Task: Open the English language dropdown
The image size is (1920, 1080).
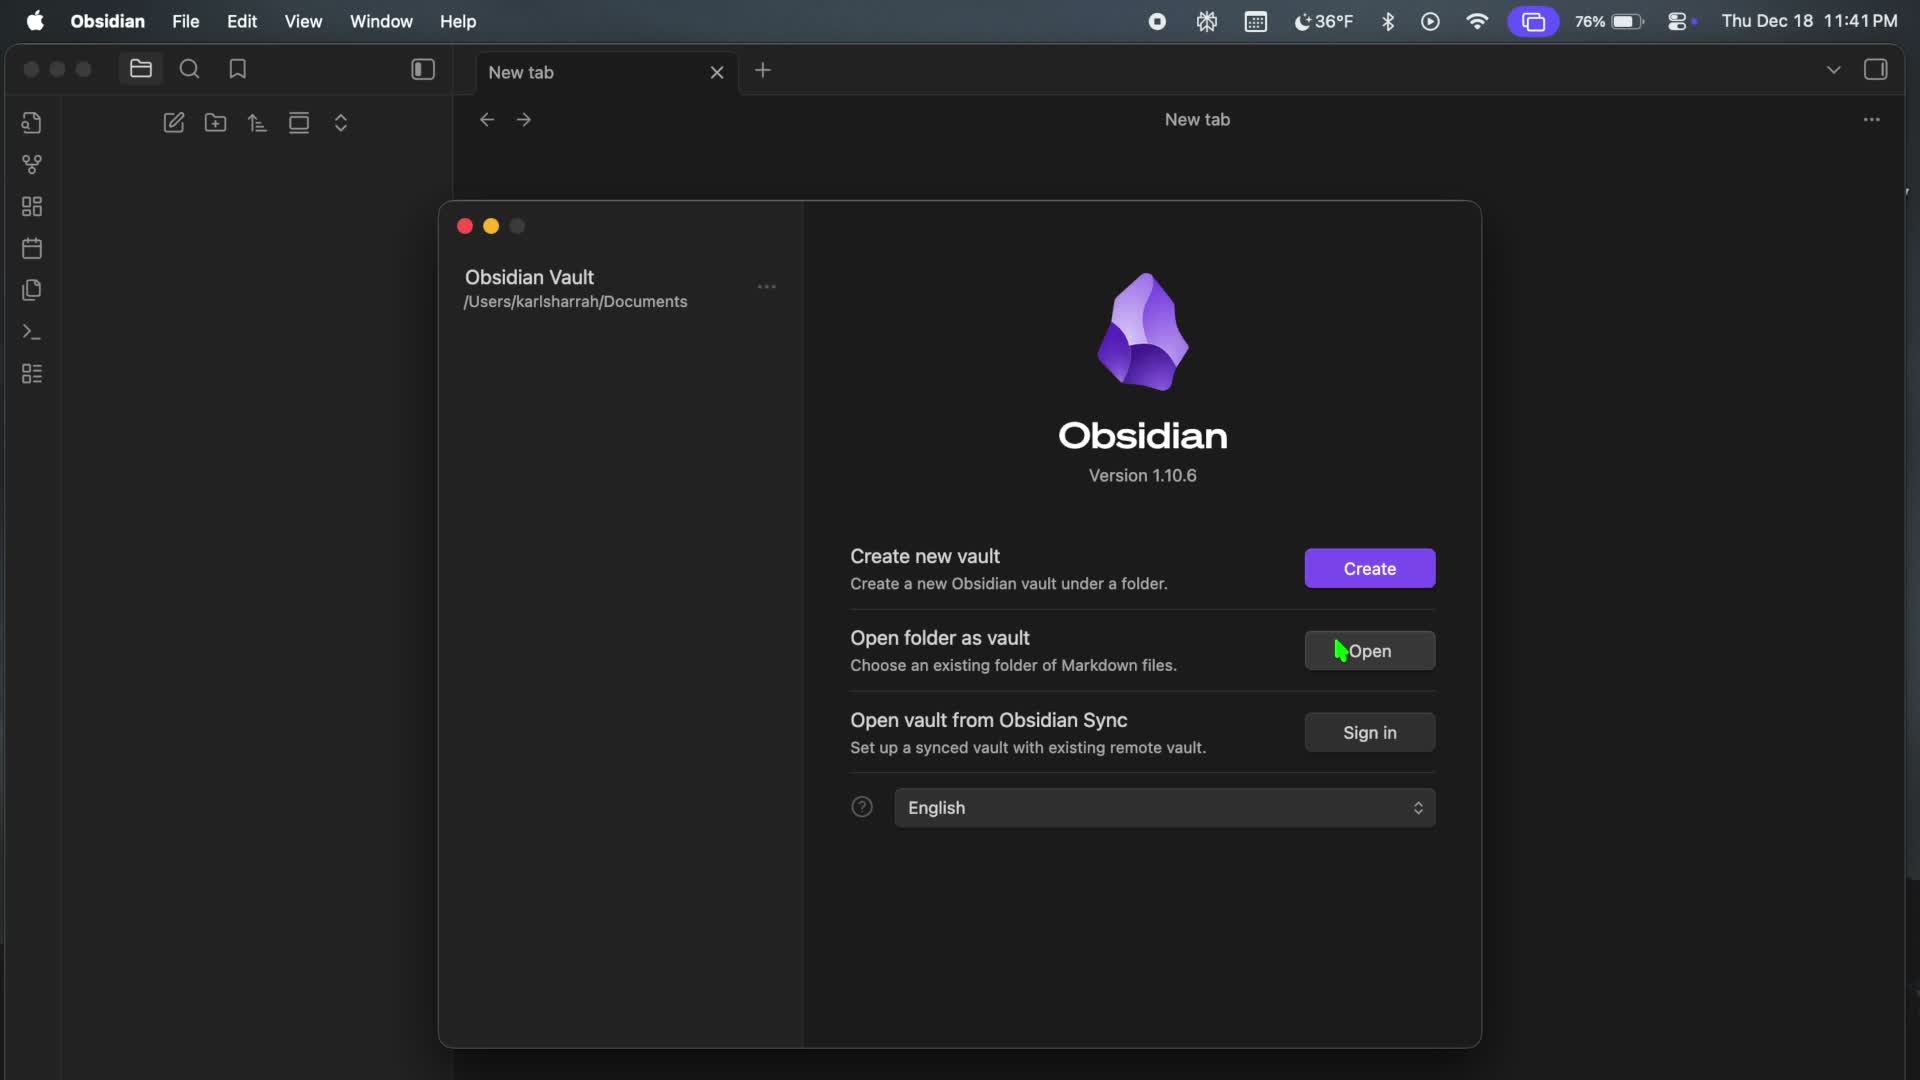Action: pyautogui.click(x=1165, y=808)
